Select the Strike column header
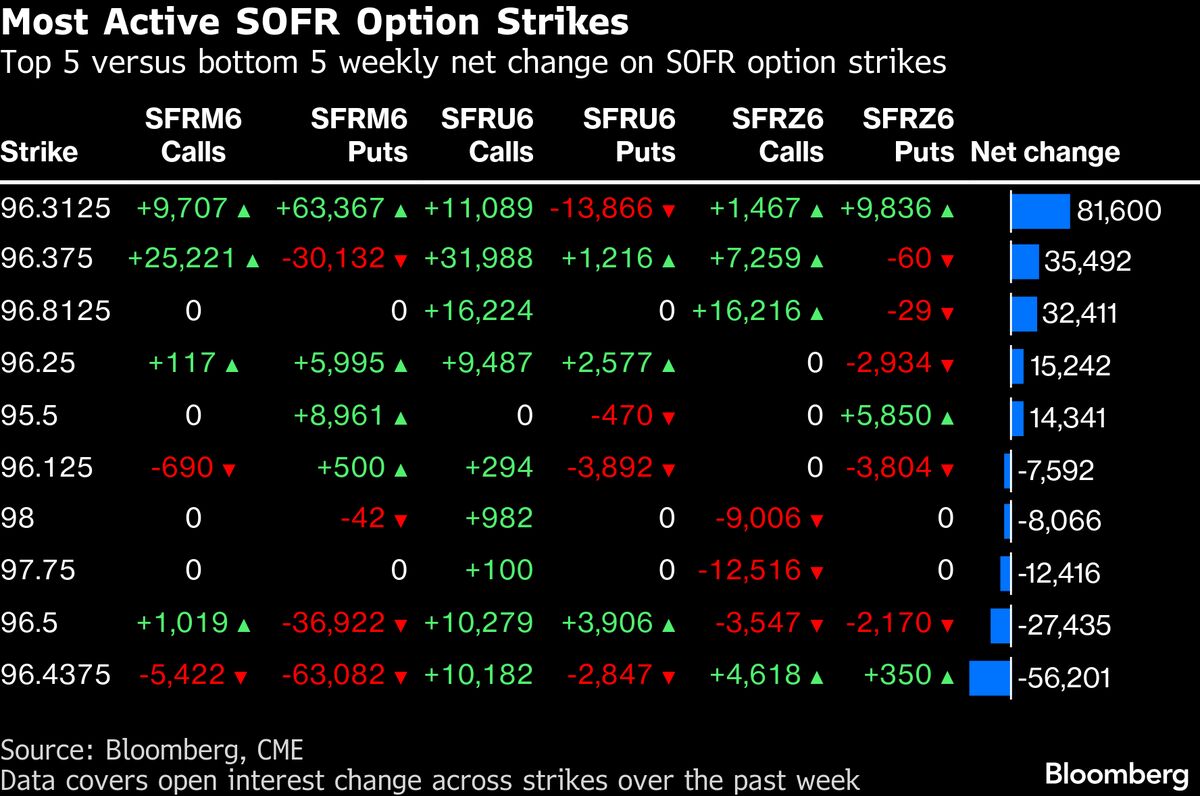The image size is (1200, 796). pyautogui.click(x=39, y=153)
